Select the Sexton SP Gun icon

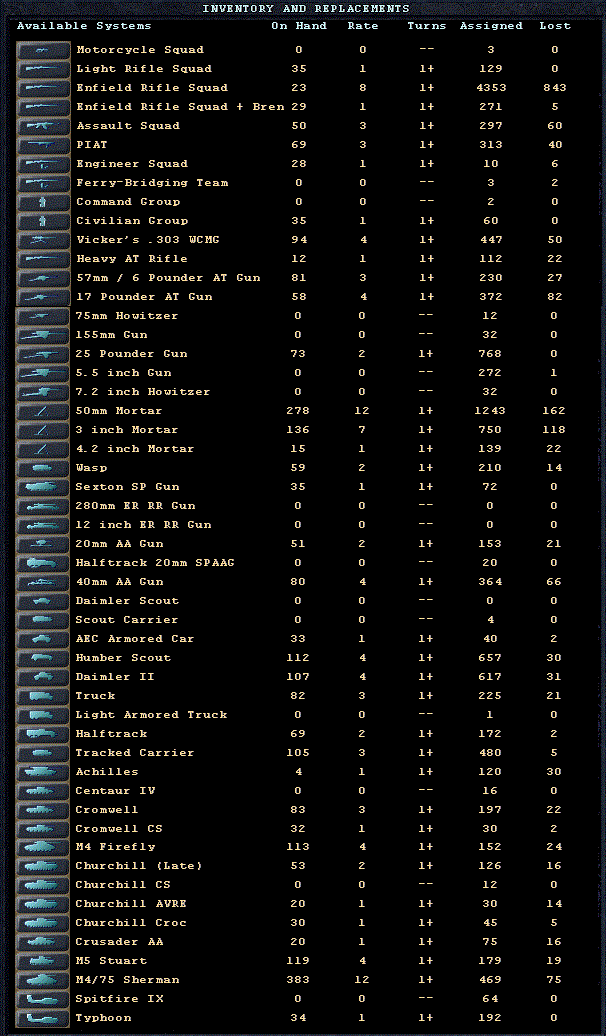coord(43,488)
